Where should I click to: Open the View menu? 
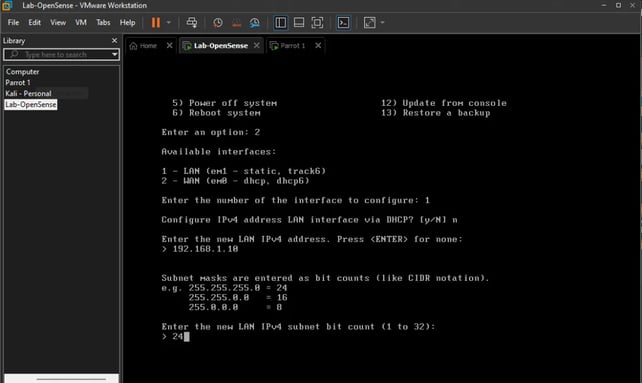pos(58,23)
